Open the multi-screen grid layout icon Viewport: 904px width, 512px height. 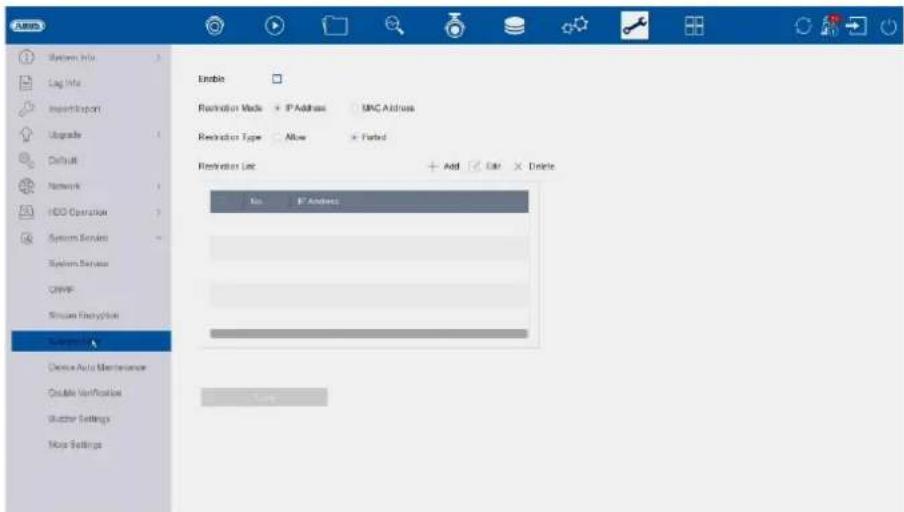694,26
